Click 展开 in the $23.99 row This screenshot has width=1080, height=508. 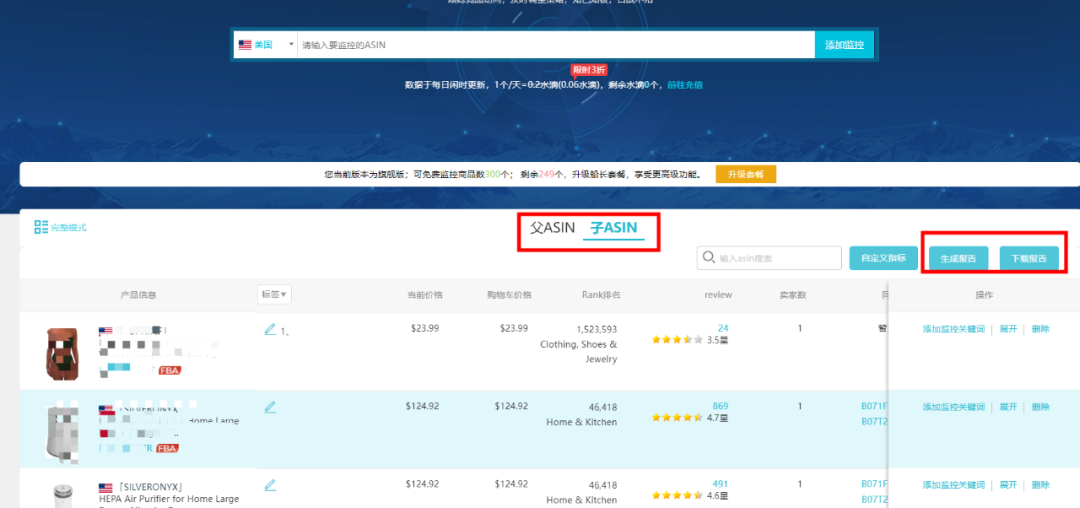pyautogui.click(x=1008, y=330)
